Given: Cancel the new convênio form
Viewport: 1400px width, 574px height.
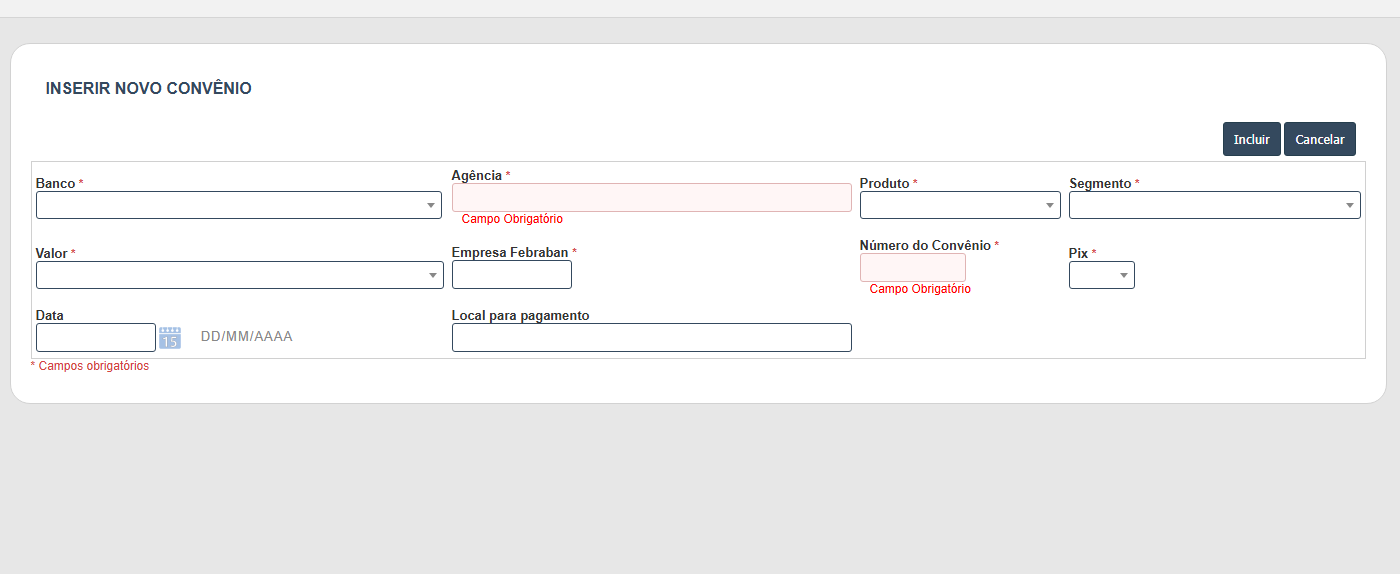Looking at the screenshot, I should click(x=1319, y=139).
